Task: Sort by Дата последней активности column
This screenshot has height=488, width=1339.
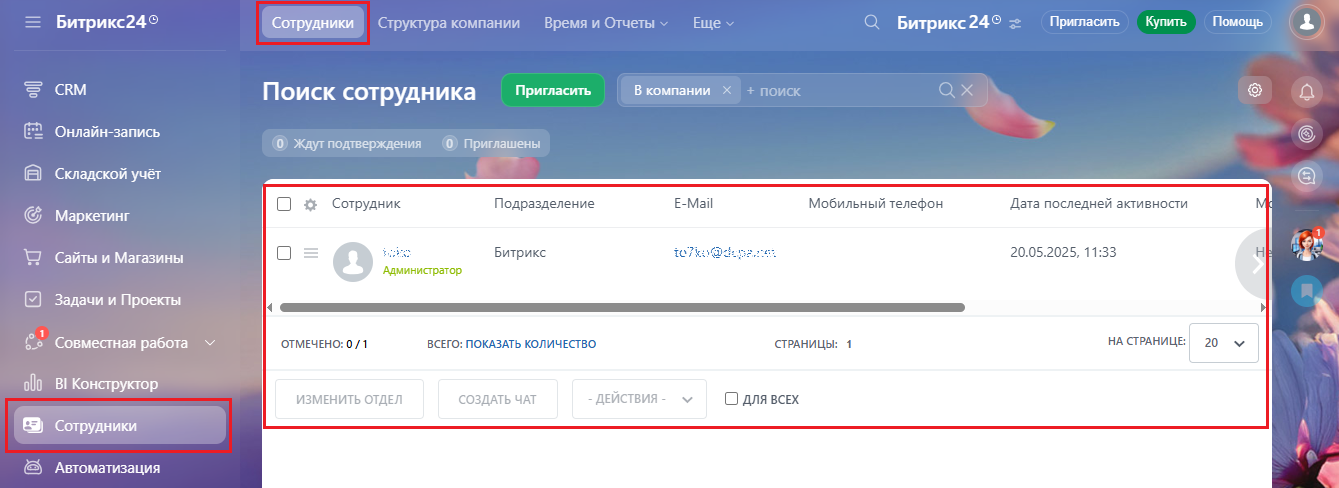Action: (1099, 203)
